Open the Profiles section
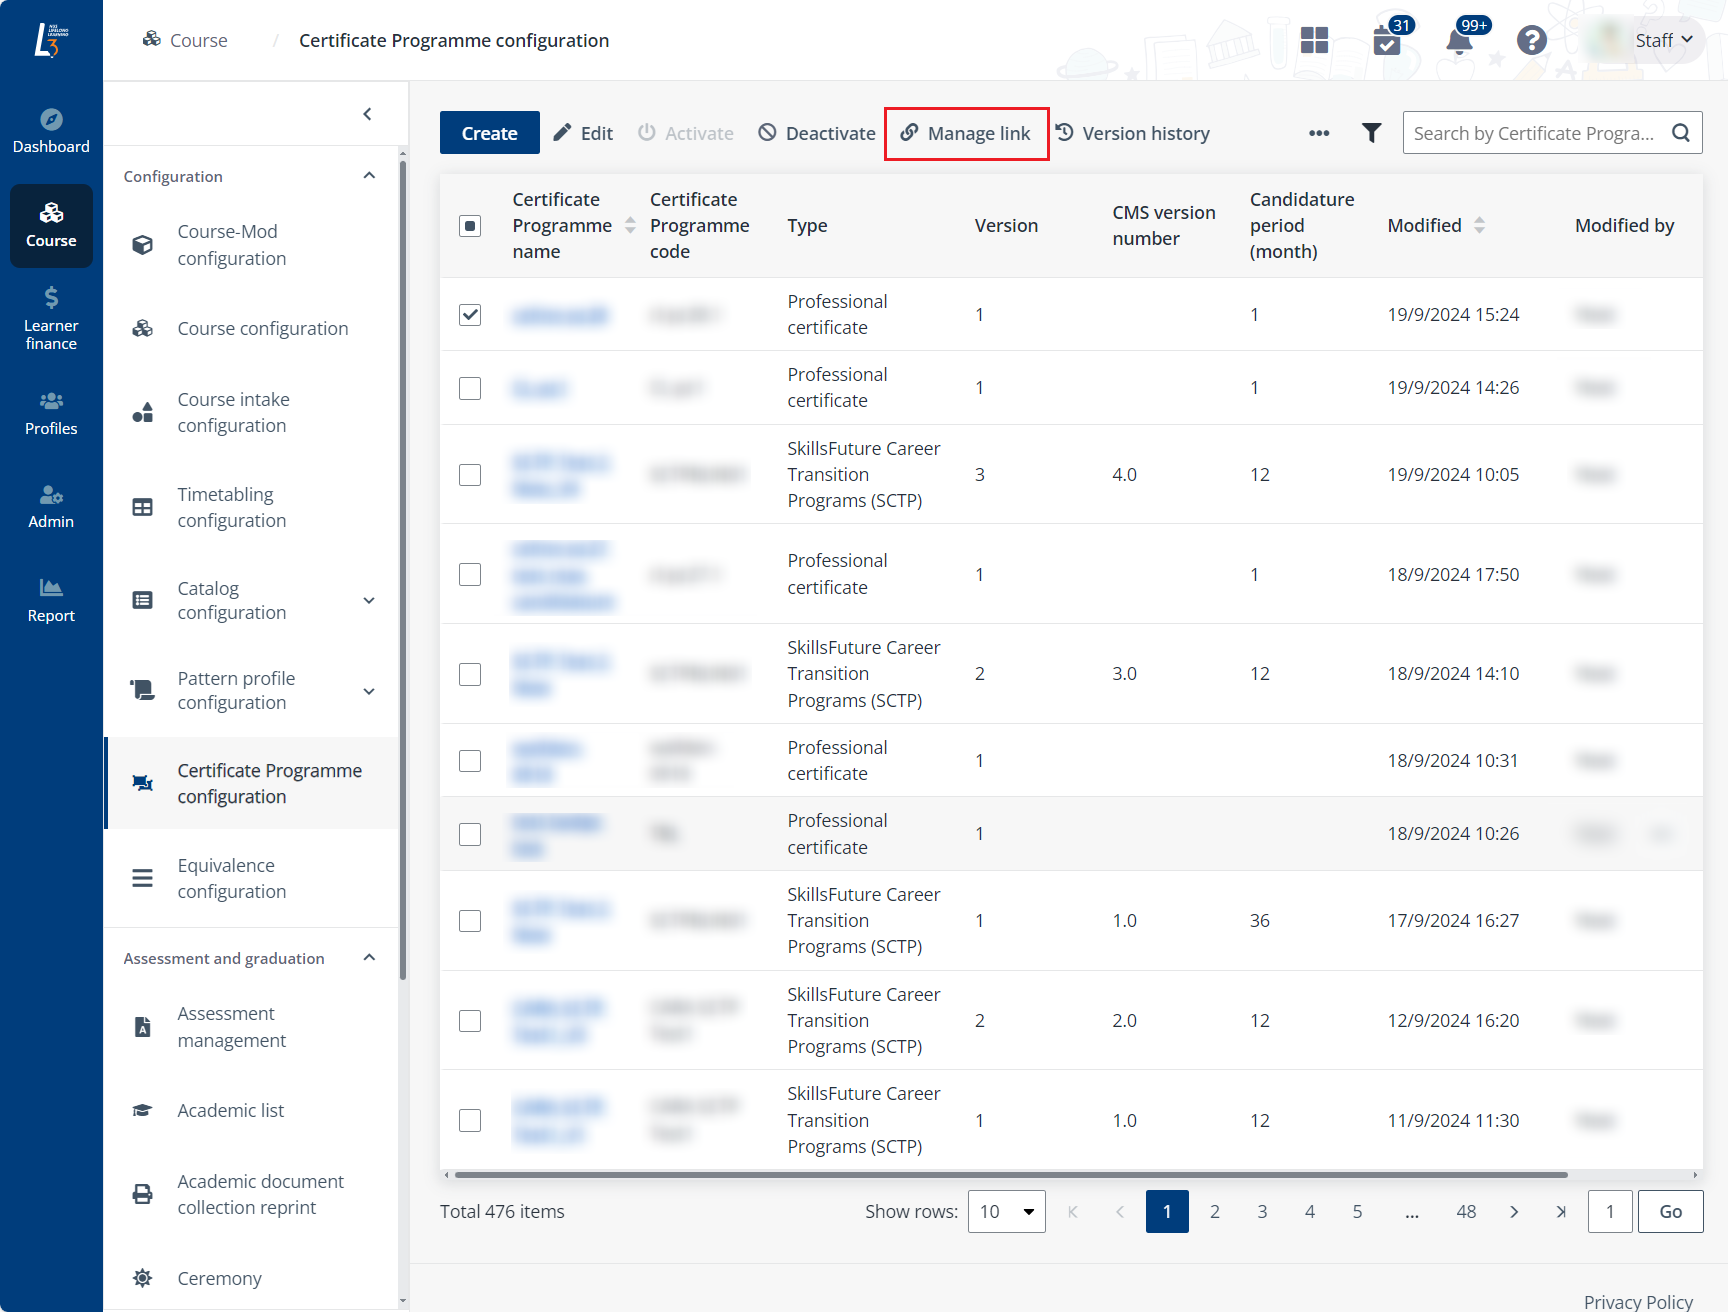The height and width of the screenshot is (1312, 1728). click(x=51, y=413)
